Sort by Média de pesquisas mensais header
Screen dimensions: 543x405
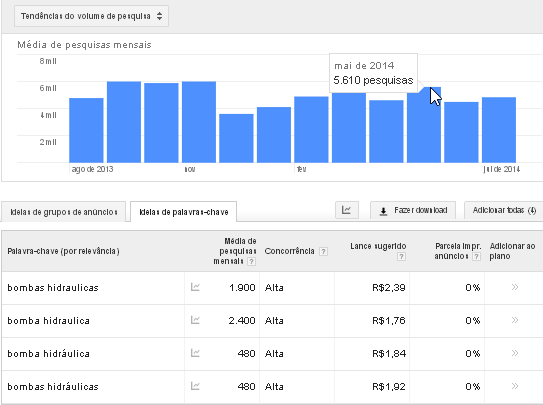click(234, 251)
